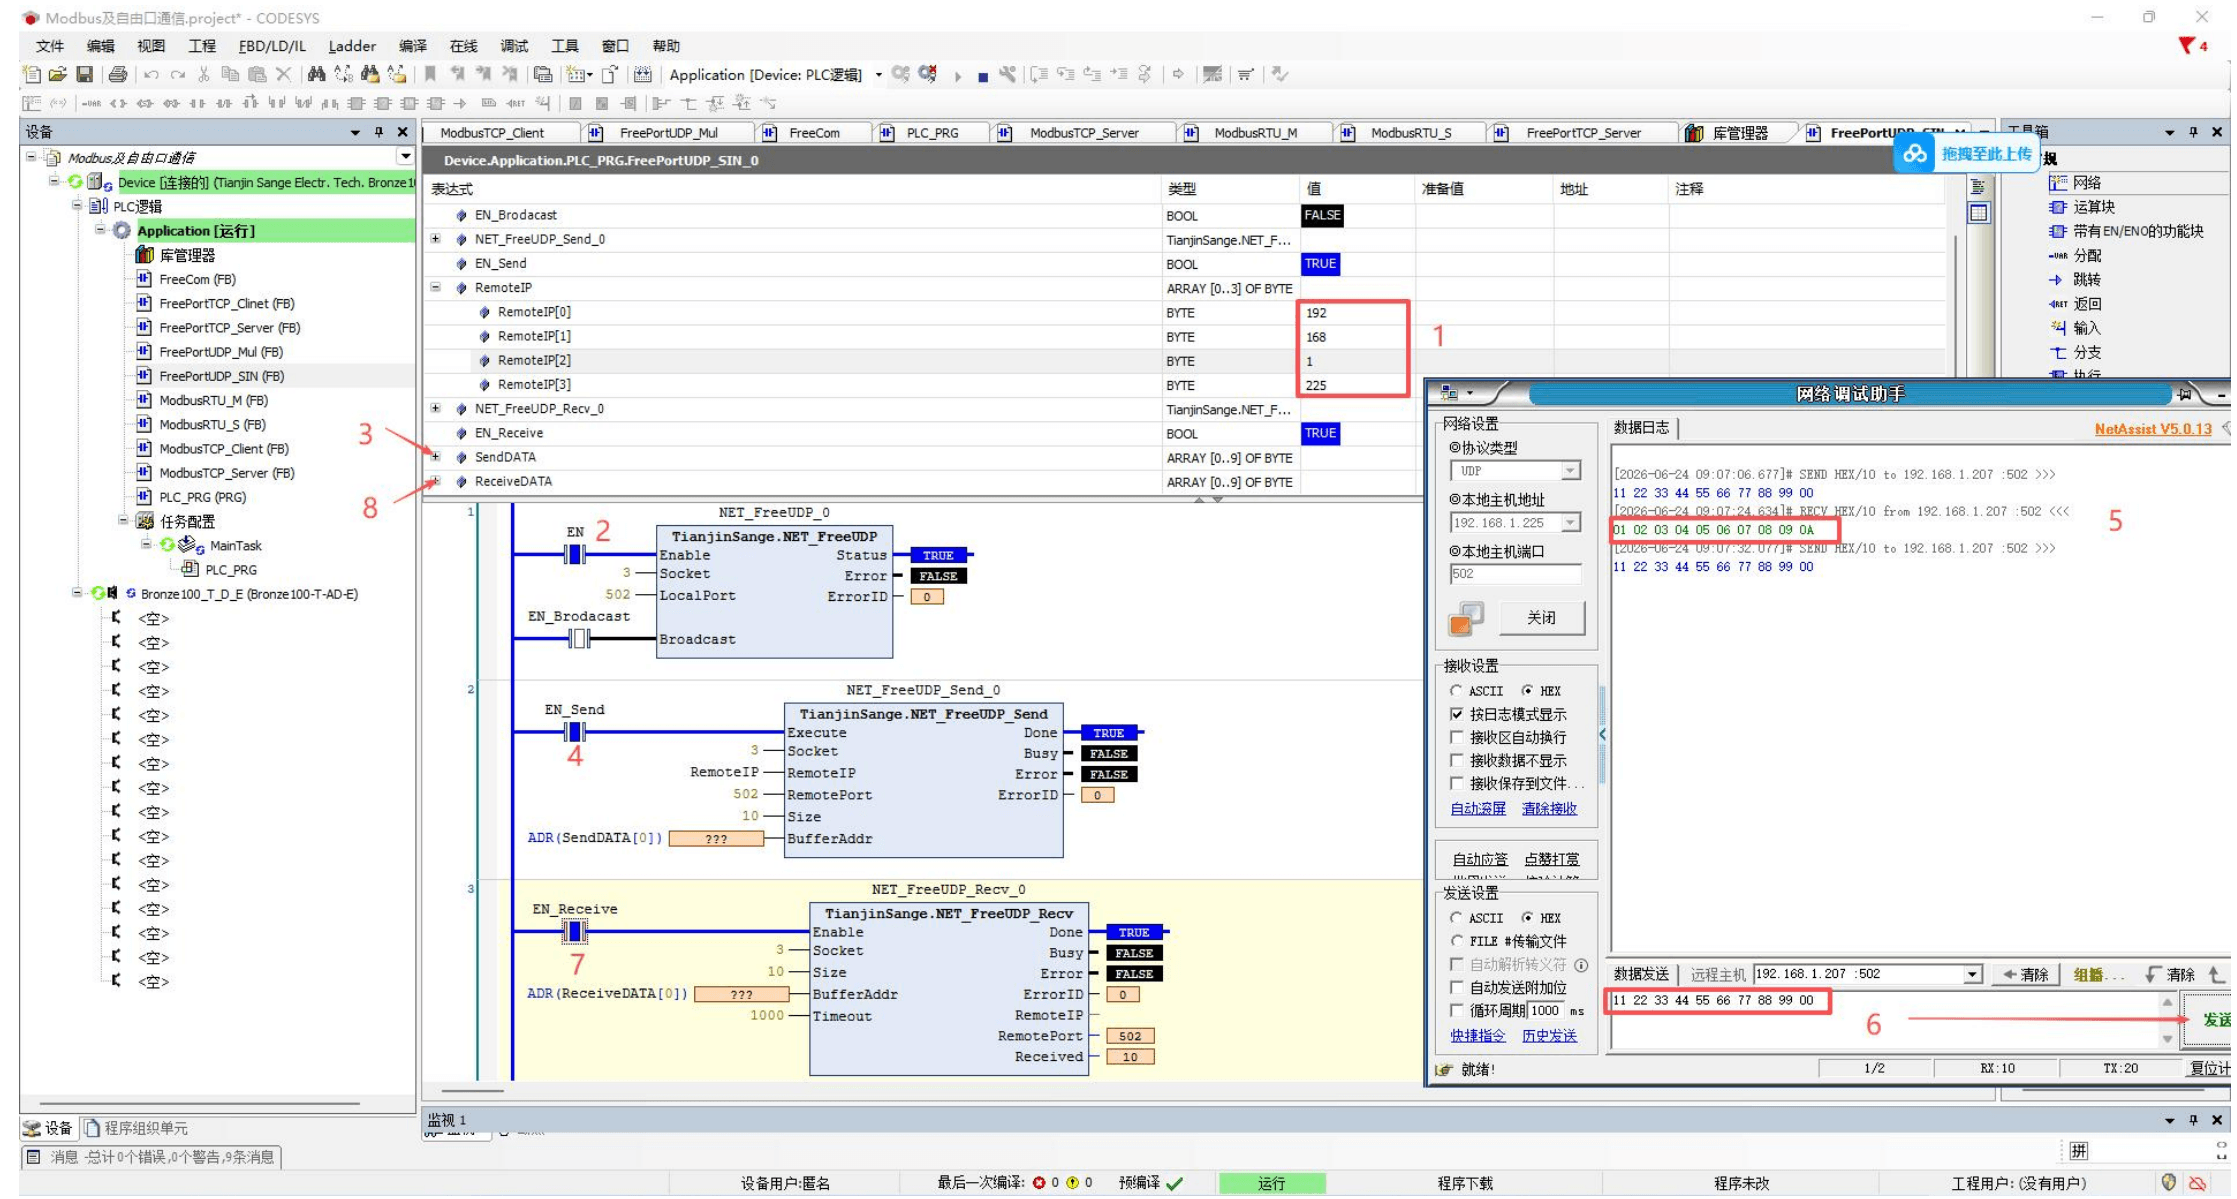Open the remote host 192.168.1.207 :502 dropdown
Screen dimensions: 2237x1199
pos(1972,974)
